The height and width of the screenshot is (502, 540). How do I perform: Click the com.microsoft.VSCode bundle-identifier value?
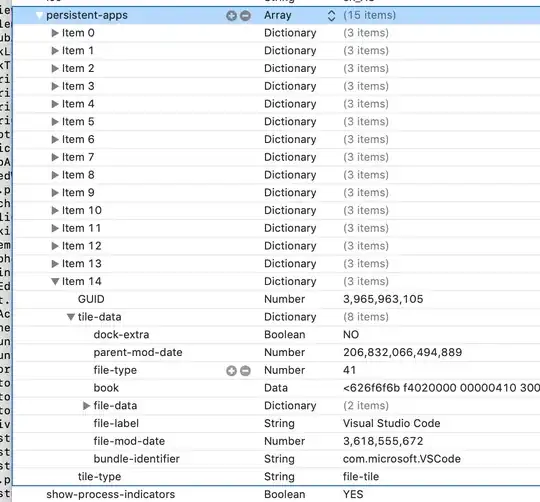pos(402,459)
